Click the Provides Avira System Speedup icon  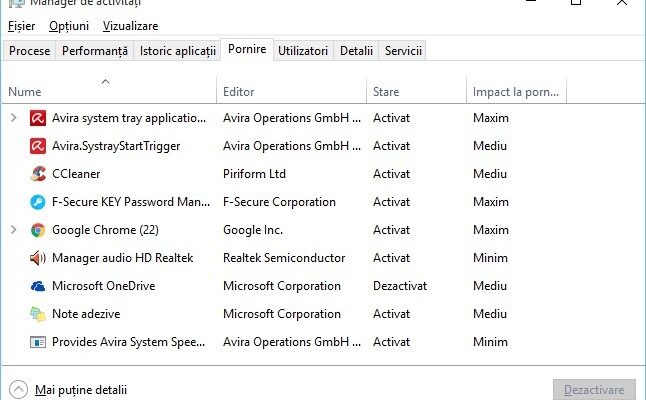[x=38, y=342]
